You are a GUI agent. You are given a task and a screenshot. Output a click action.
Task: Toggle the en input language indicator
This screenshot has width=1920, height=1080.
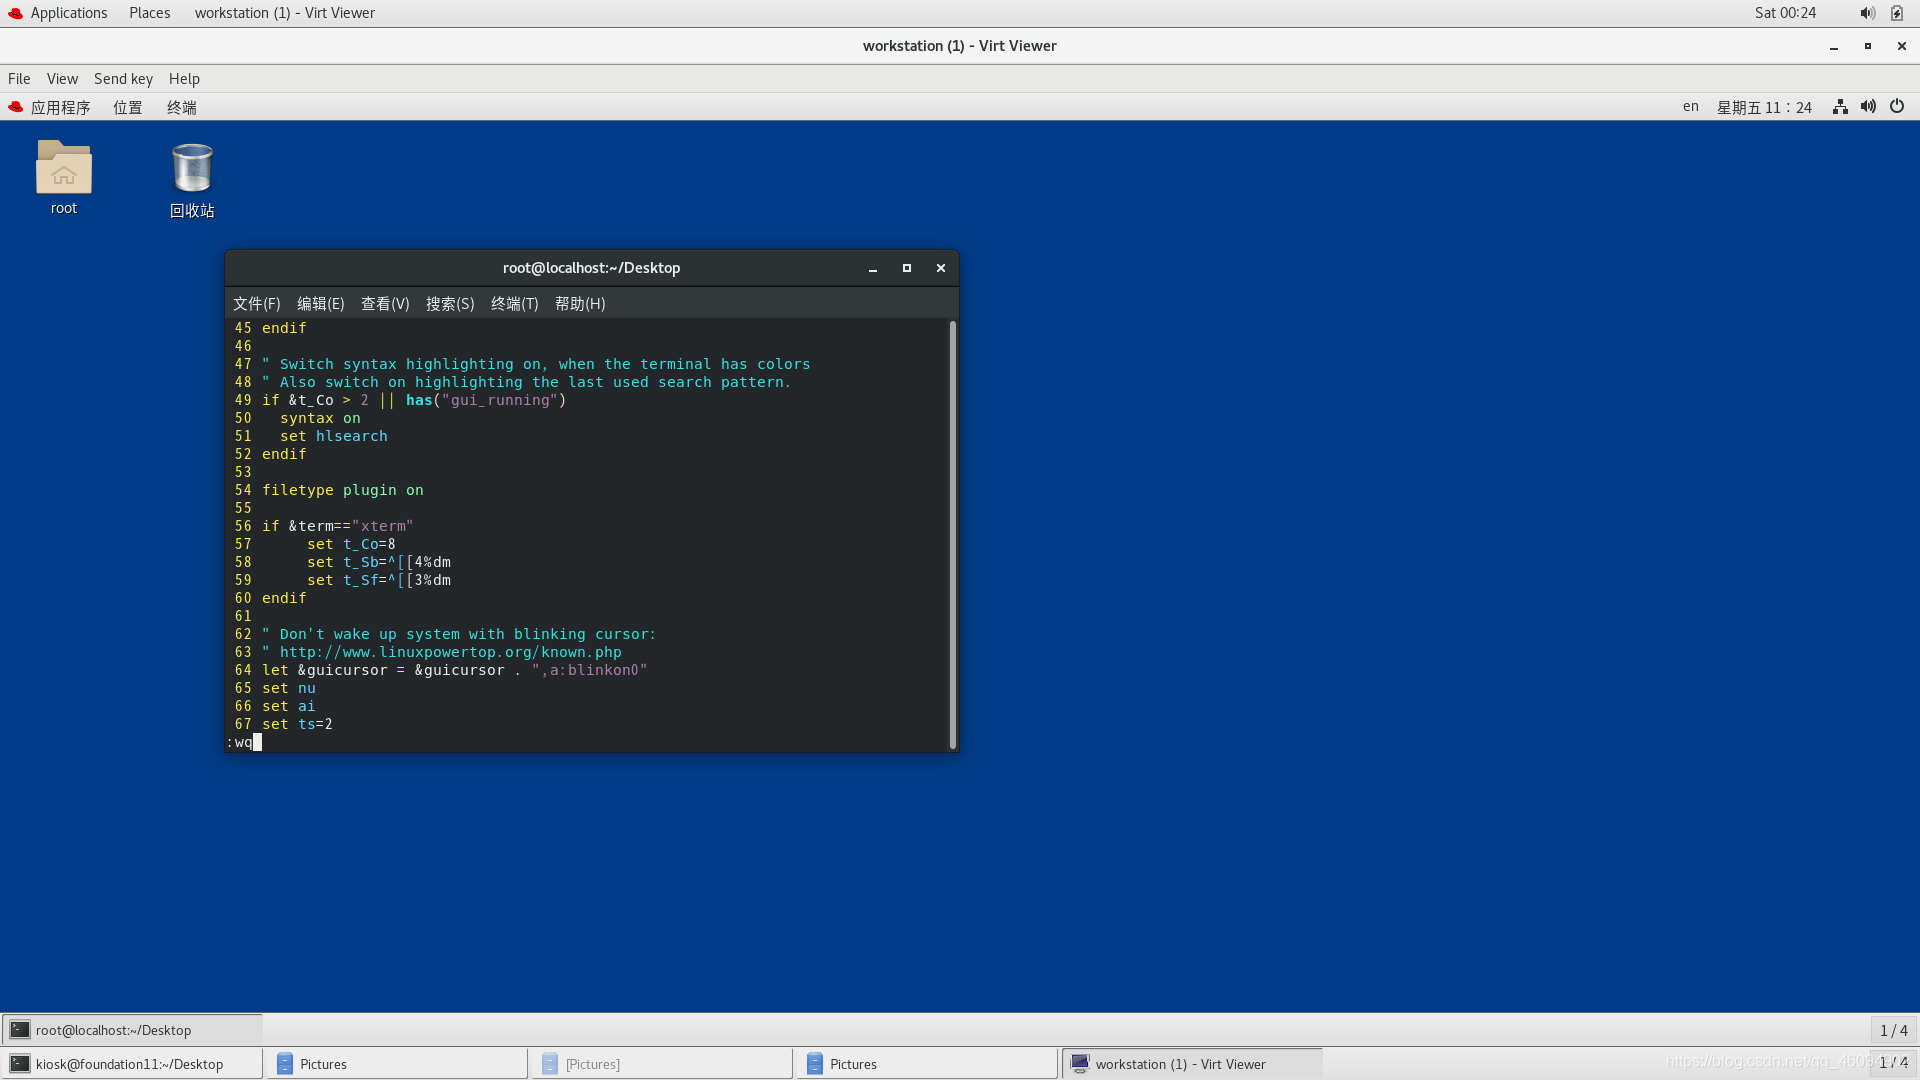(1690, 107)
